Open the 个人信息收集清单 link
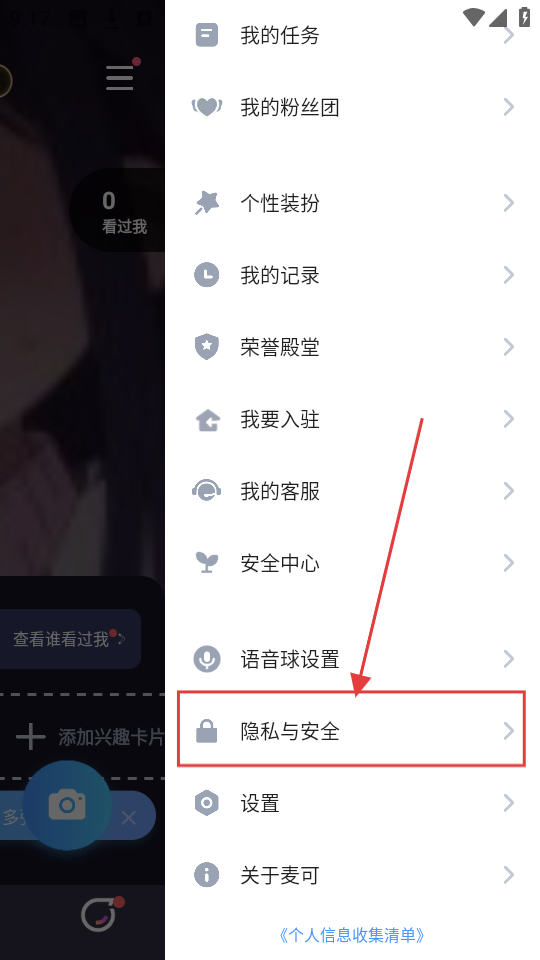Image resolution: width=540 pixels, height=960 pixels. coord(351,935)
